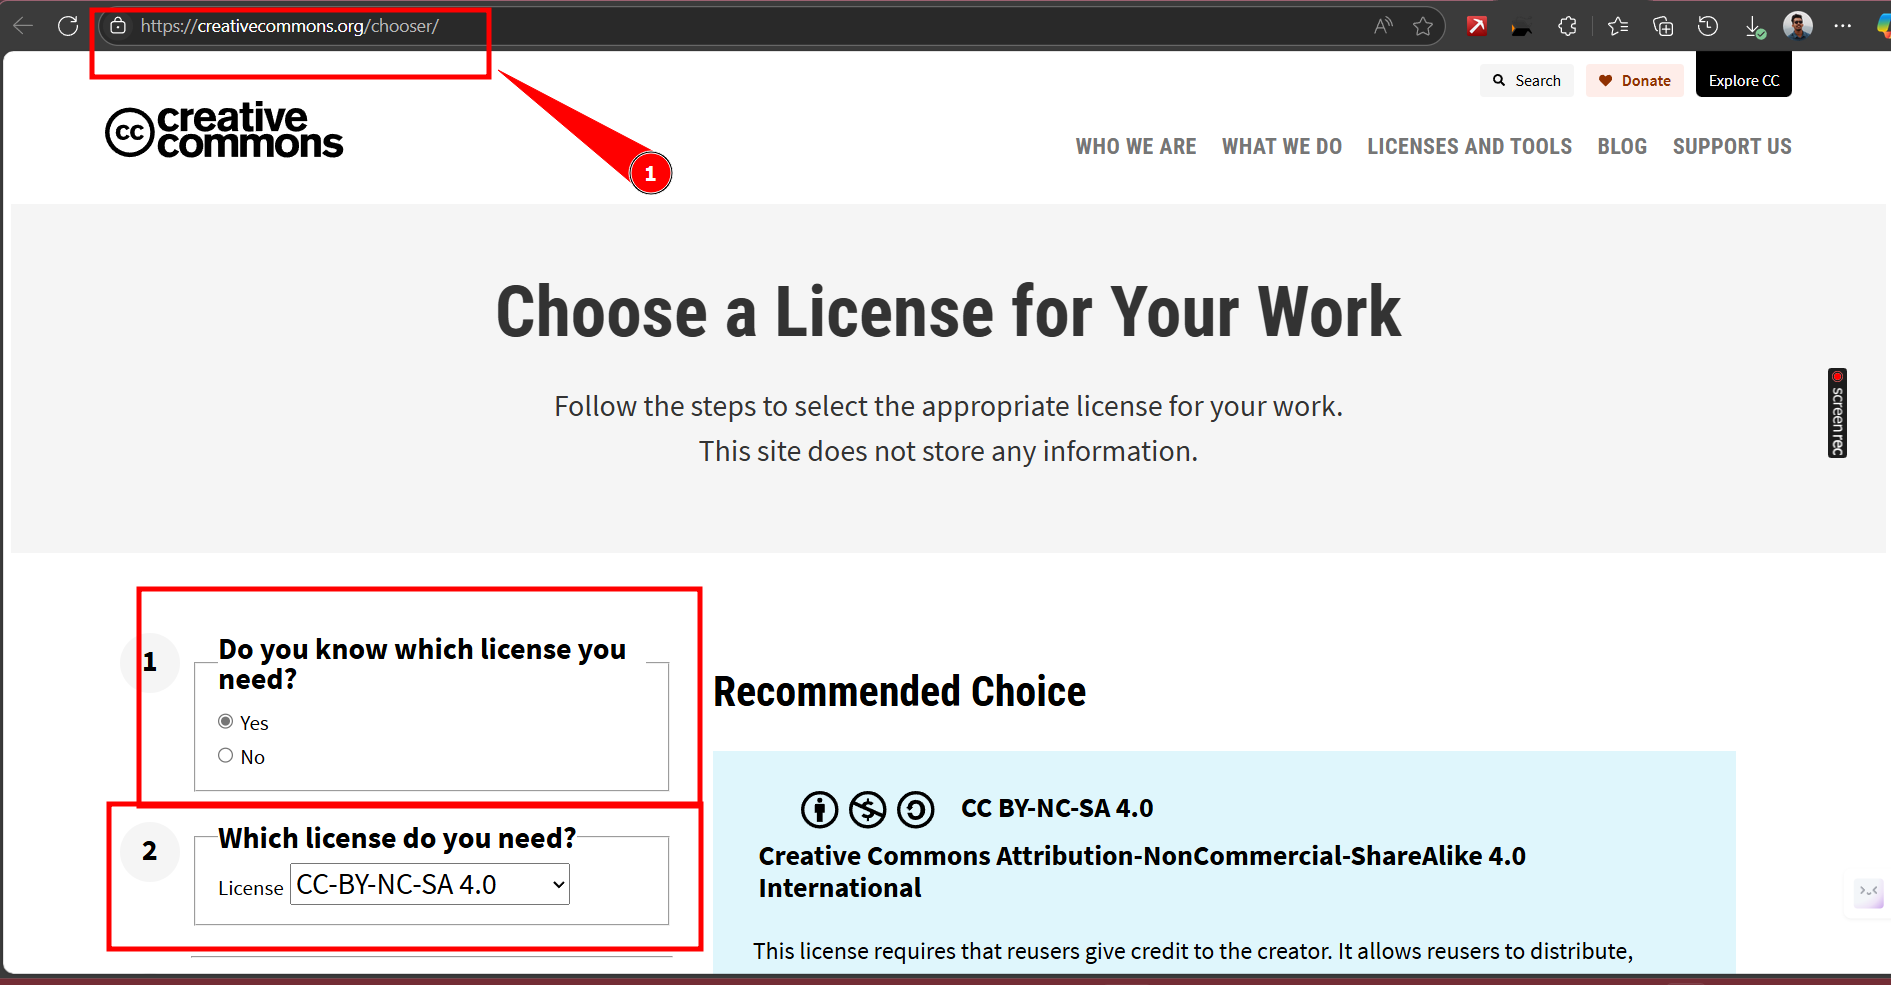Select Yes for knowing which license
This screenshot has height=985, width=1891.
point(226,722)
